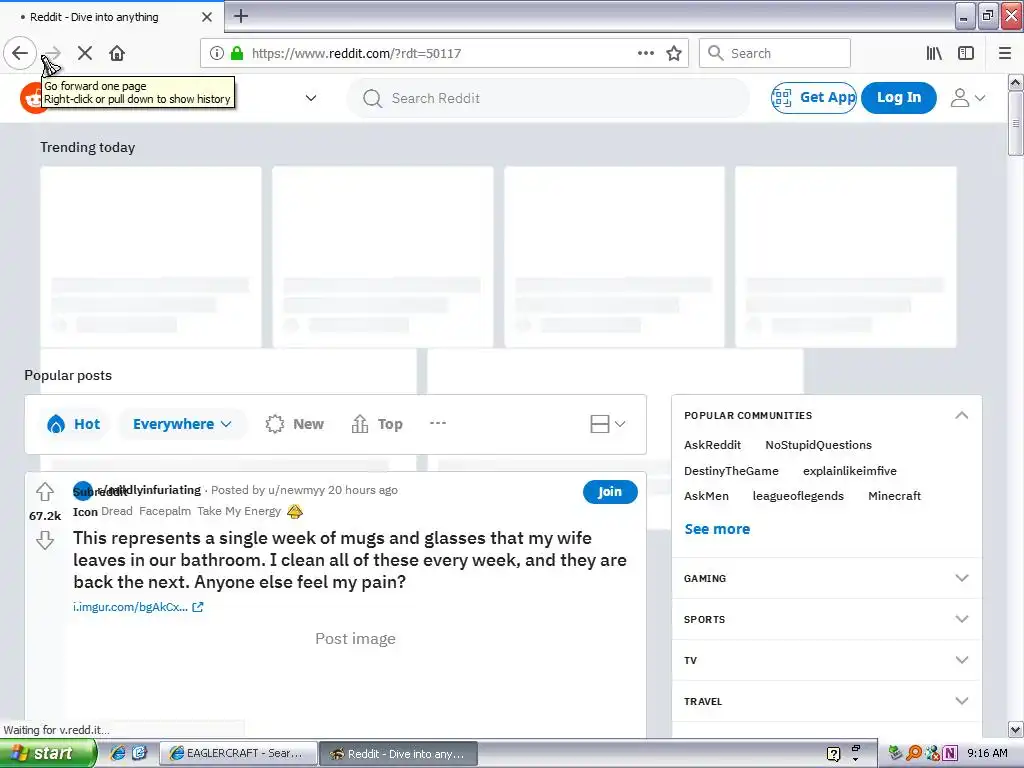Open the Everywhere location dropdown

click(182, 424)
